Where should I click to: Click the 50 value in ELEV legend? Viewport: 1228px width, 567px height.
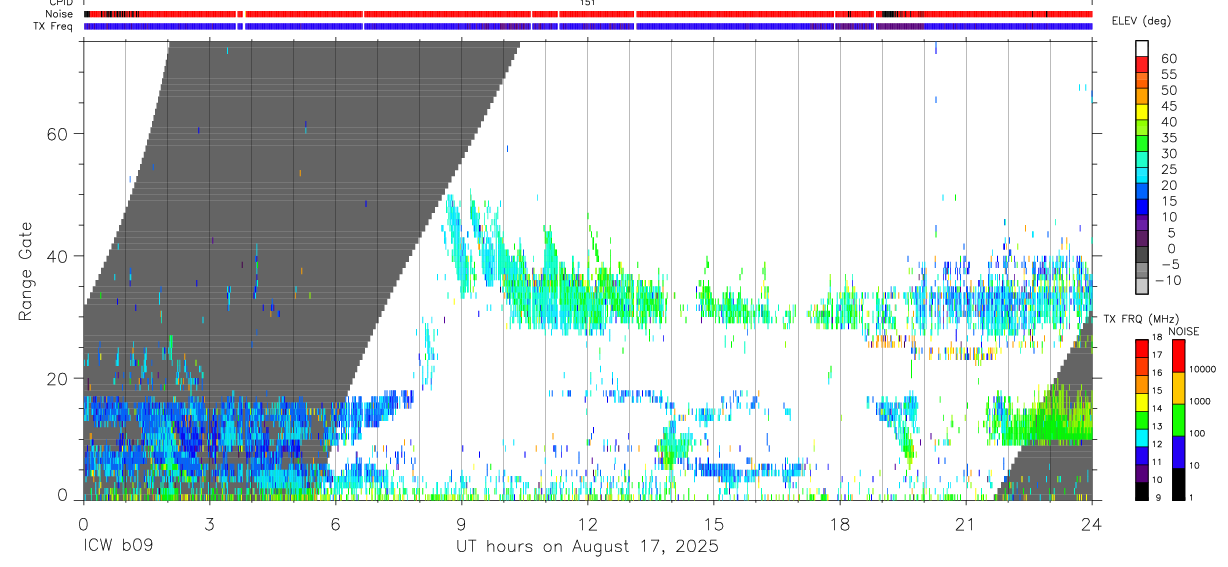[x=1169, y=90]
